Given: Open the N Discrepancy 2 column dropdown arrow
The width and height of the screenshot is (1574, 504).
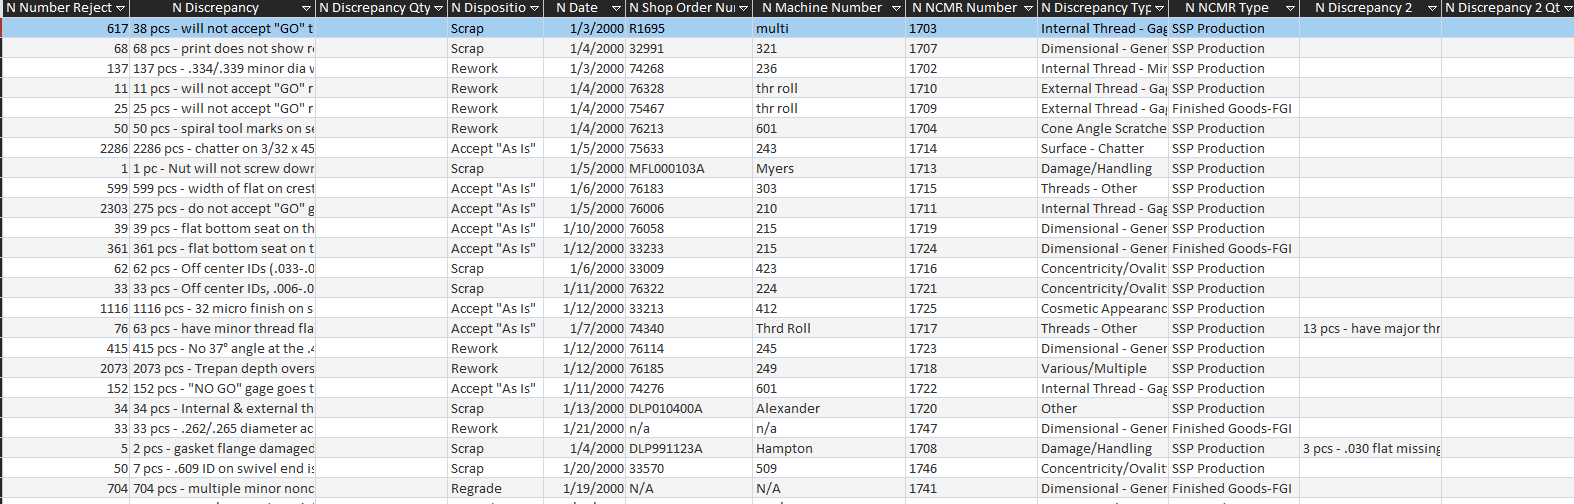Looking at the screenshot, I should click(1432, 8).
